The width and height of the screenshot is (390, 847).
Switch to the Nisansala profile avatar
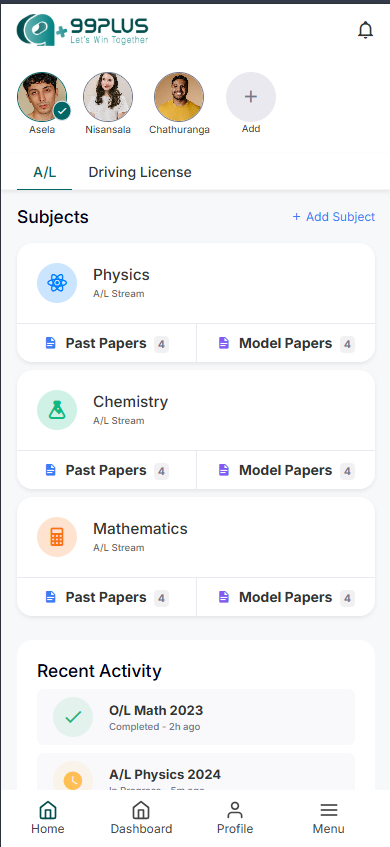[x=108, y=97]
